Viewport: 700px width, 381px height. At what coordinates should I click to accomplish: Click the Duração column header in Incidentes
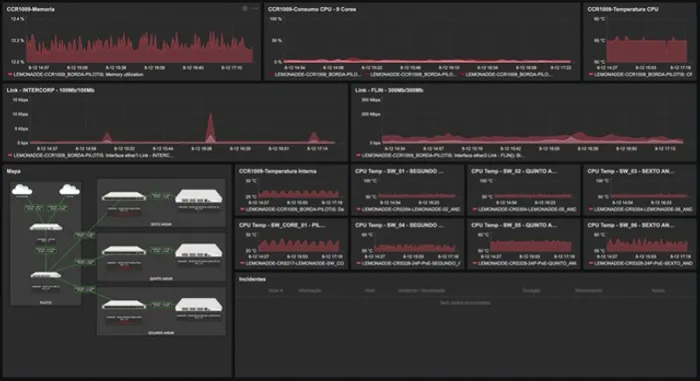[531, 291]
